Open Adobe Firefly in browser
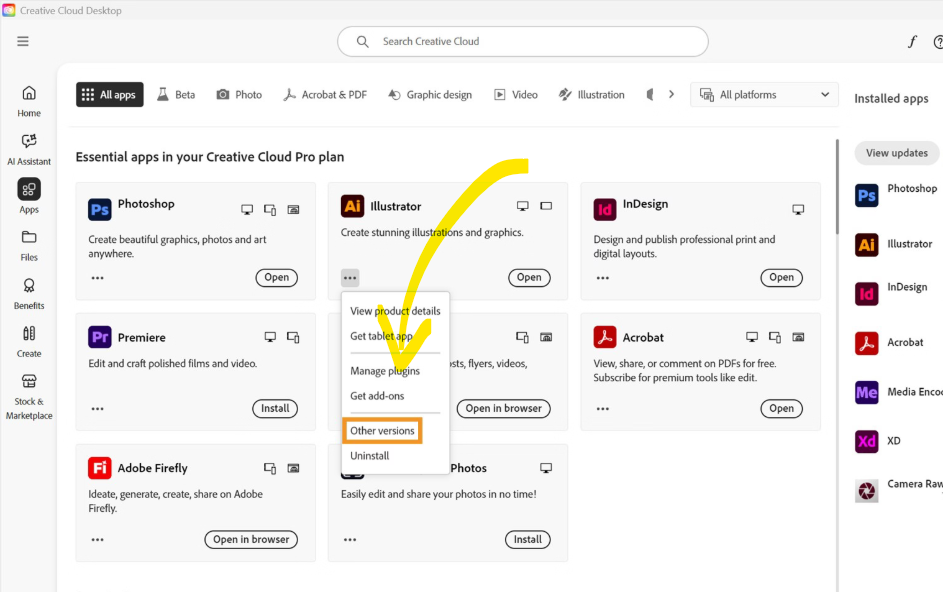The image size is (943, 592). 251,540
